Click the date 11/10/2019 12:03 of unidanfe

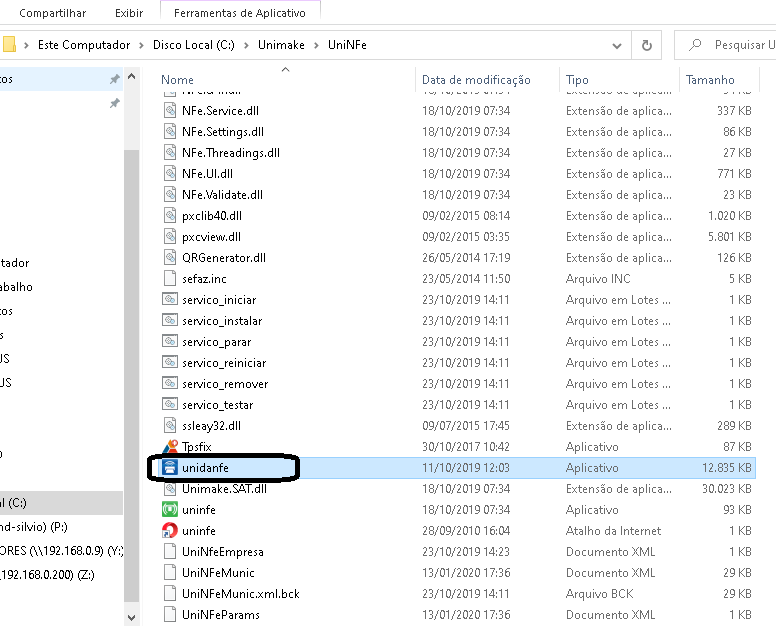[466, 468]
